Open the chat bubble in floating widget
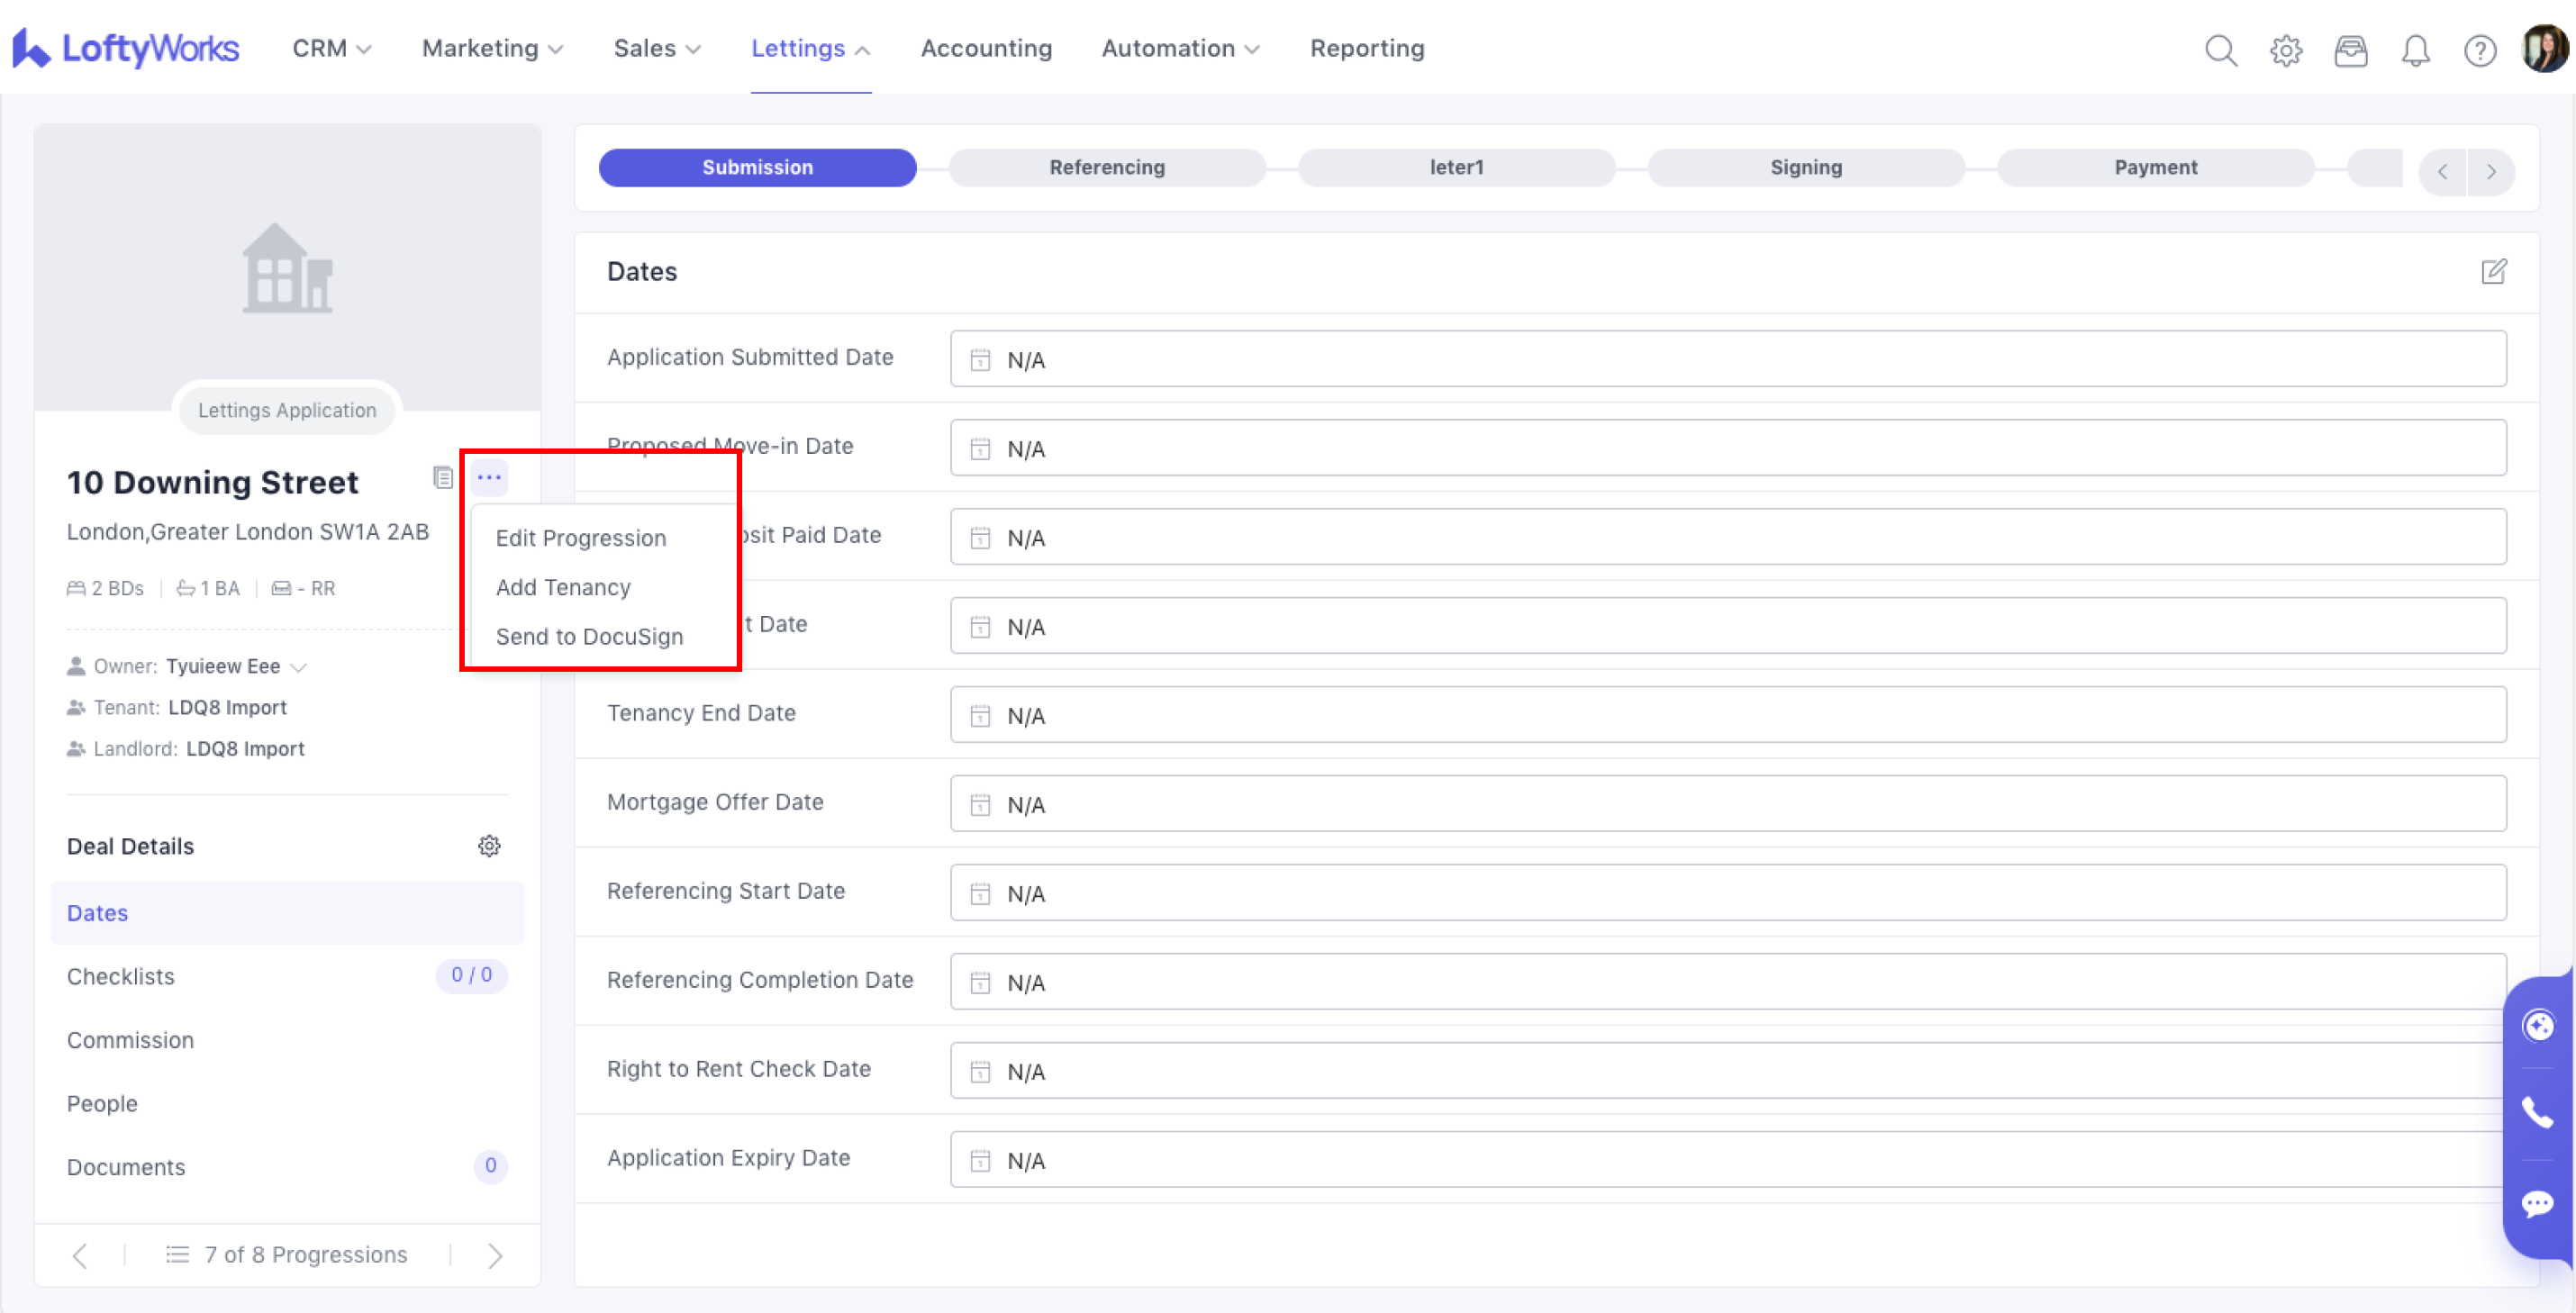2576x1313 pixels. pyautogui.click(x=2537, y=1203)
